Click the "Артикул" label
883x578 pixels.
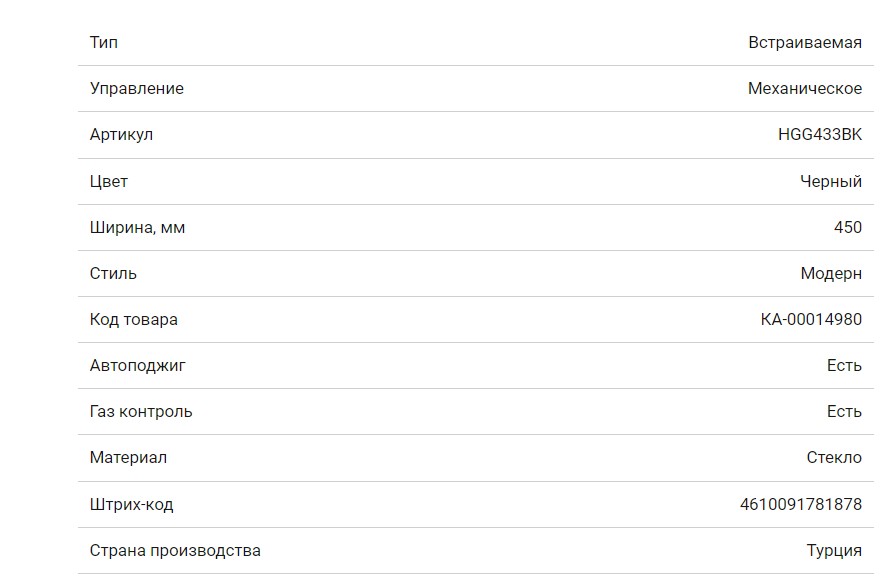pyautogui.click(x=121, y=135)
